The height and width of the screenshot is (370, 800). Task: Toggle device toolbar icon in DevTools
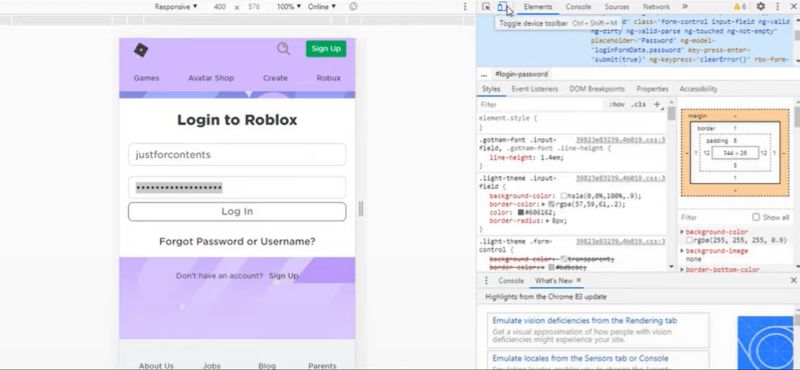coord(502,7)
